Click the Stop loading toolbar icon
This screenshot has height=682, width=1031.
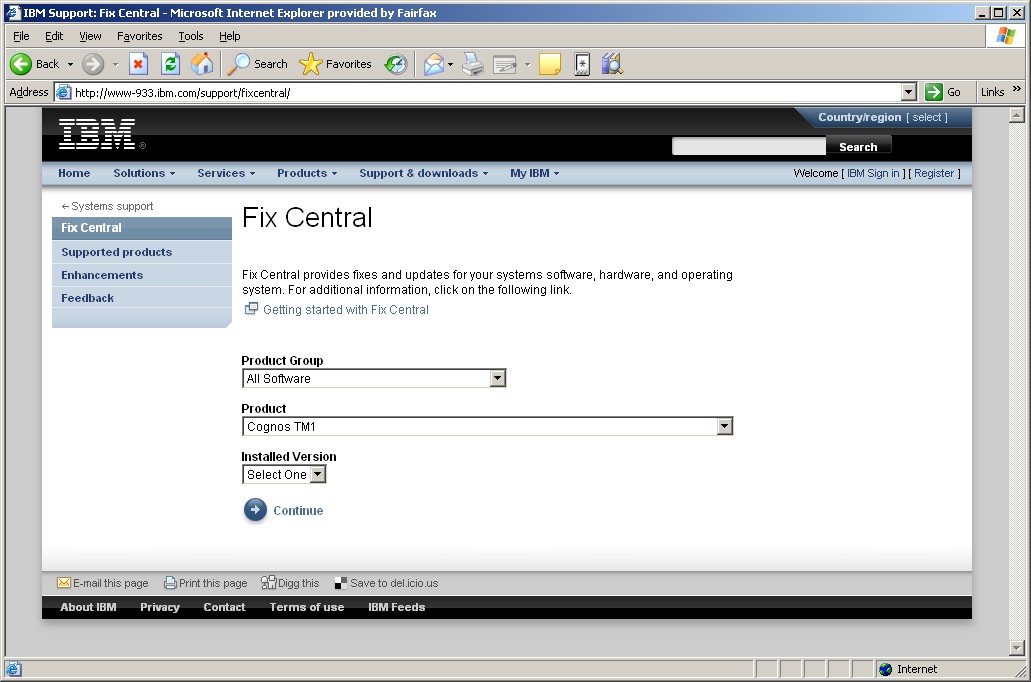click(139, 64)
